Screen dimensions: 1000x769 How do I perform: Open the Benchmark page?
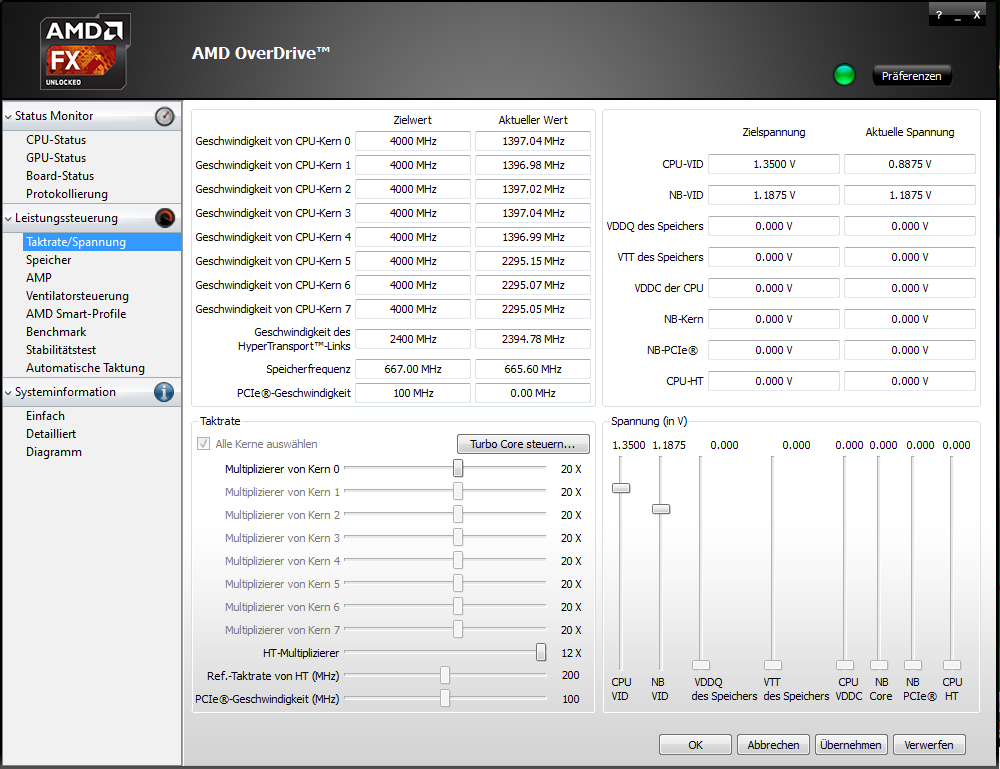coord(56,331)
